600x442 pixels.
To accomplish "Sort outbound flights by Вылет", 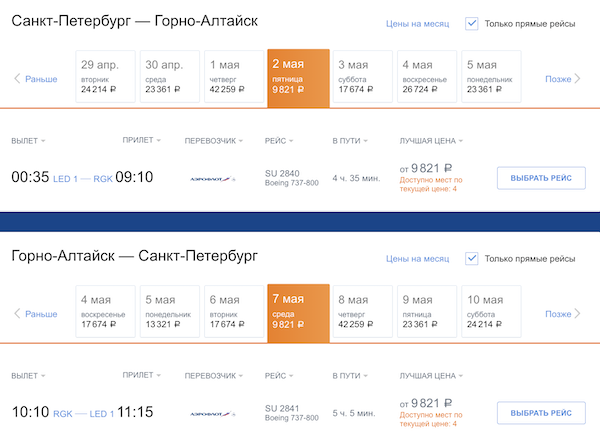I will (28, 140).
